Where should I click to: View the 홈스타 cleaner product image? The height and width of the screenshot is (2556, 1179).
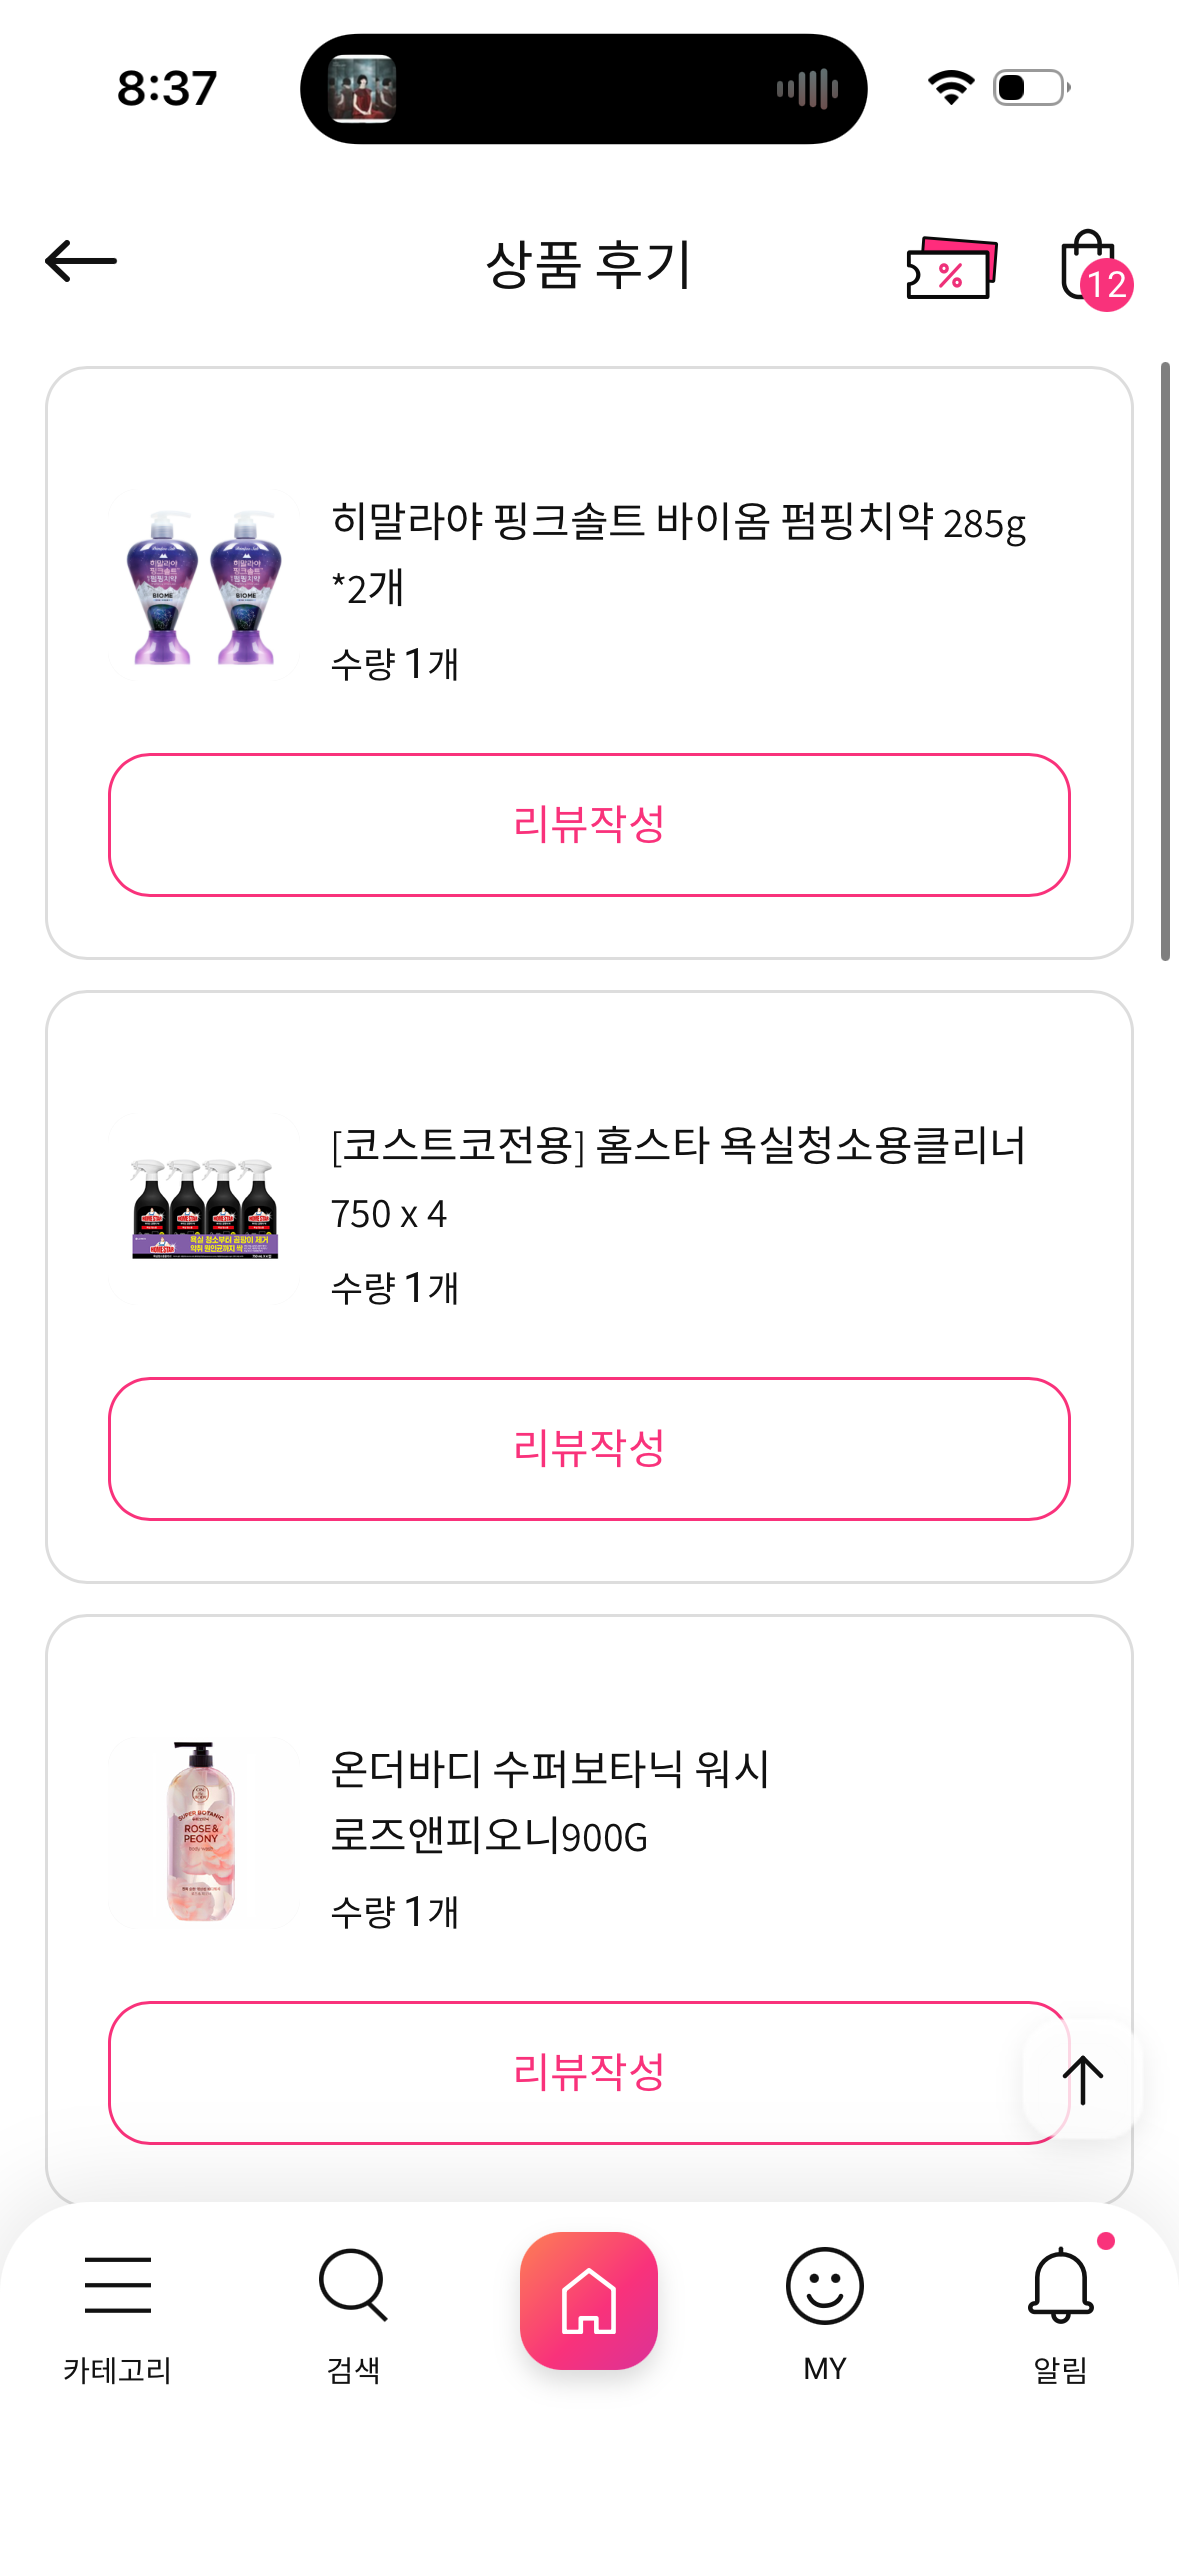pos(204,1210)
